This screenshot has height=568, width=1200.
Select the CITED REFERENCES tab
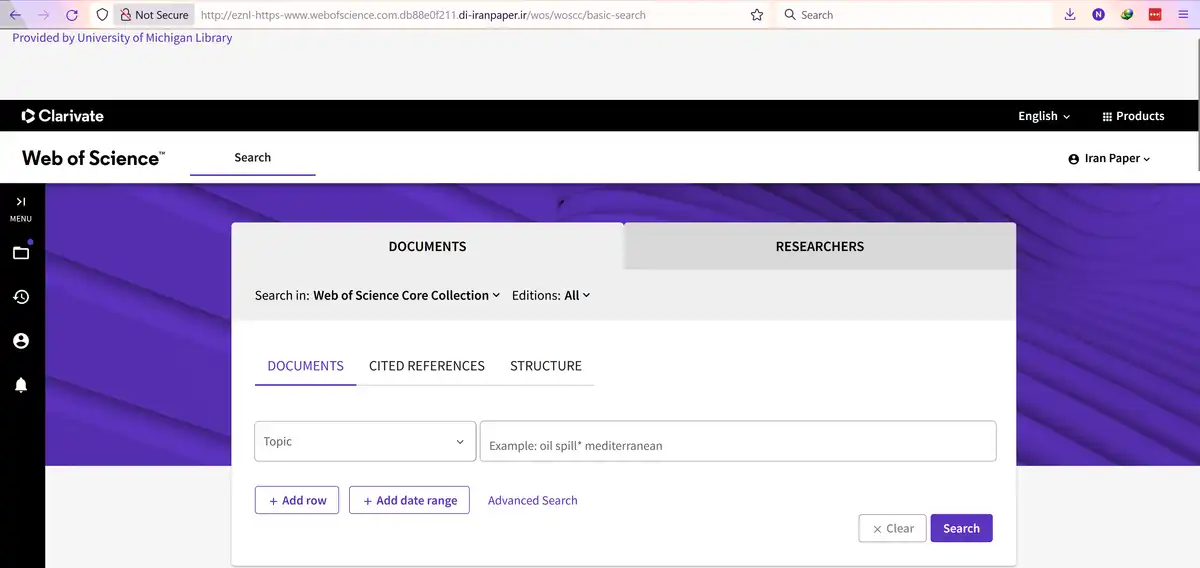(427, 366)
